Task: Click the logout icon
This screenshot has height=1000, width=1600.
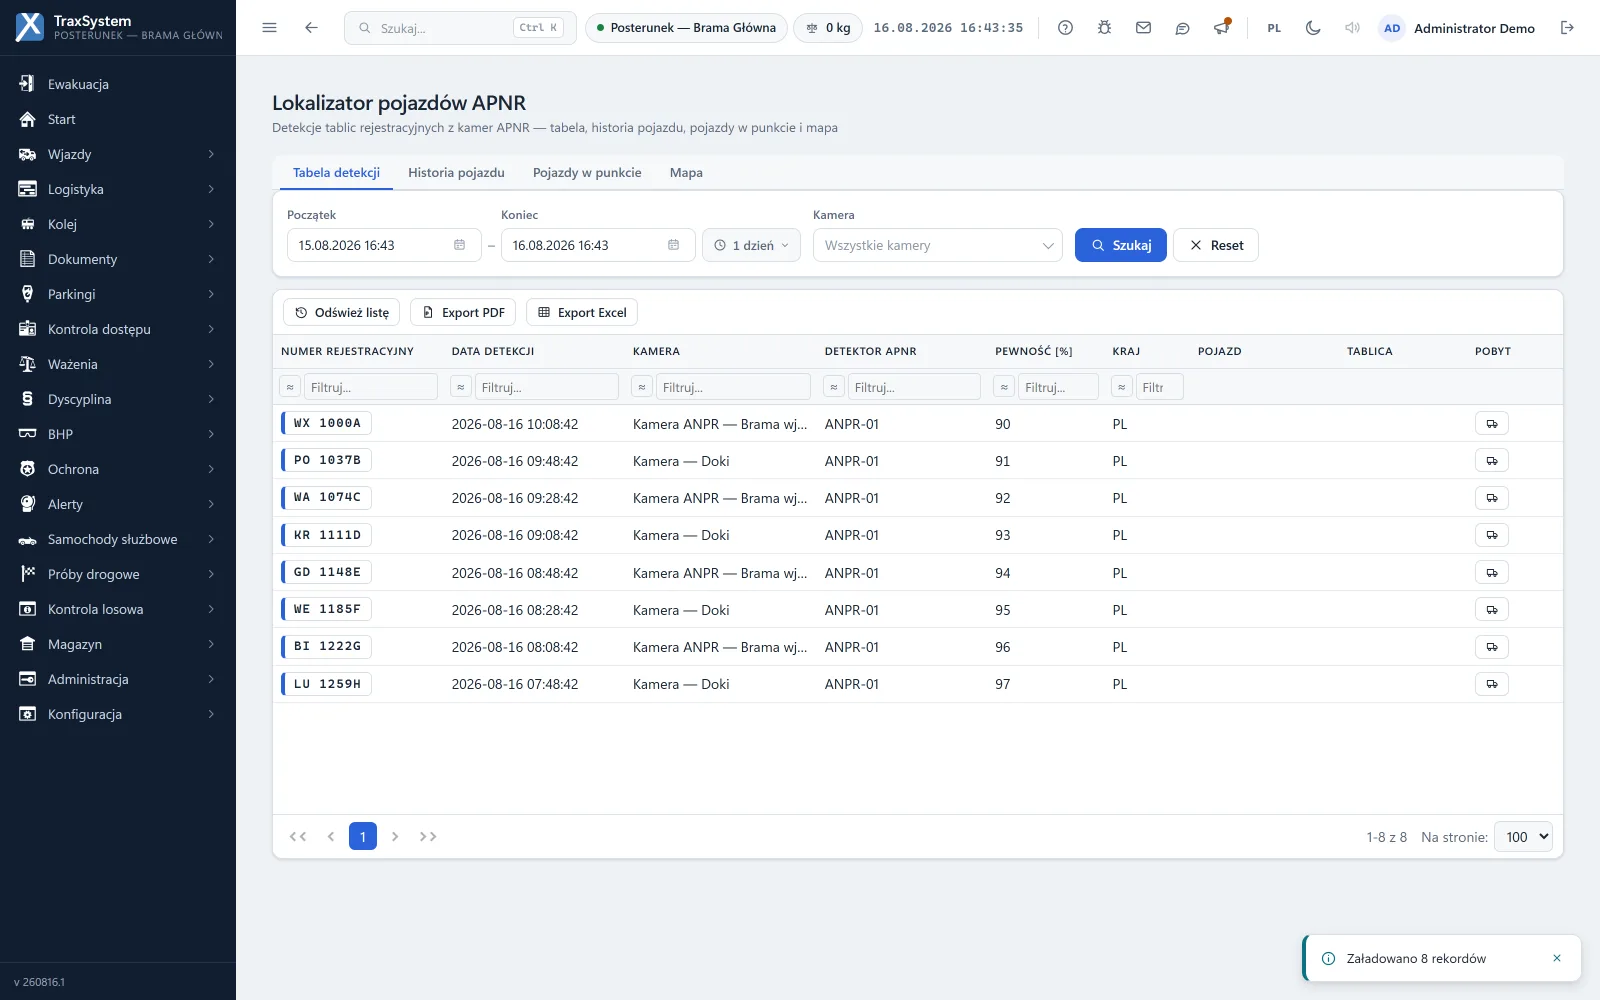Action: (1567, 28)
